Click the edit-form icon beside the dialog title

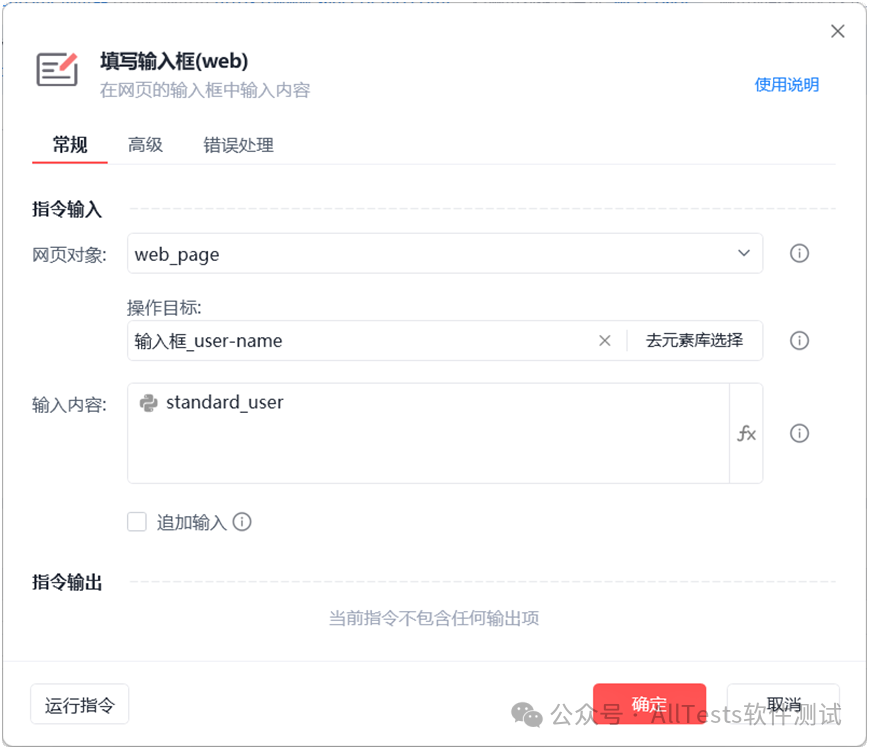57,69
